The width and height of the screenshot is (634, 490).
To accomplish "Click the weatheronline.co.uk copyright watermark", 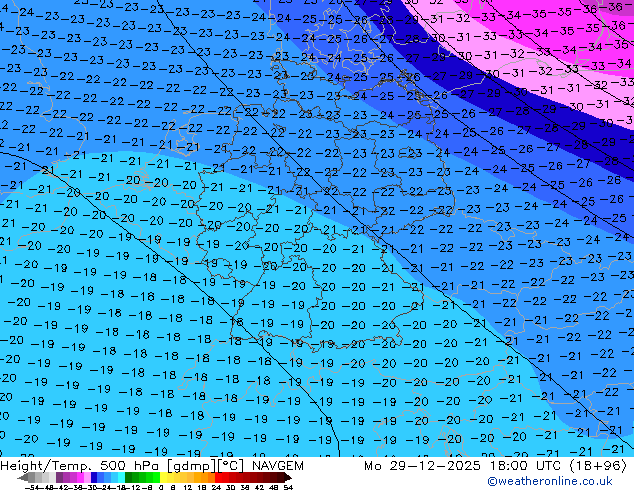I will [x=551, y=482].
